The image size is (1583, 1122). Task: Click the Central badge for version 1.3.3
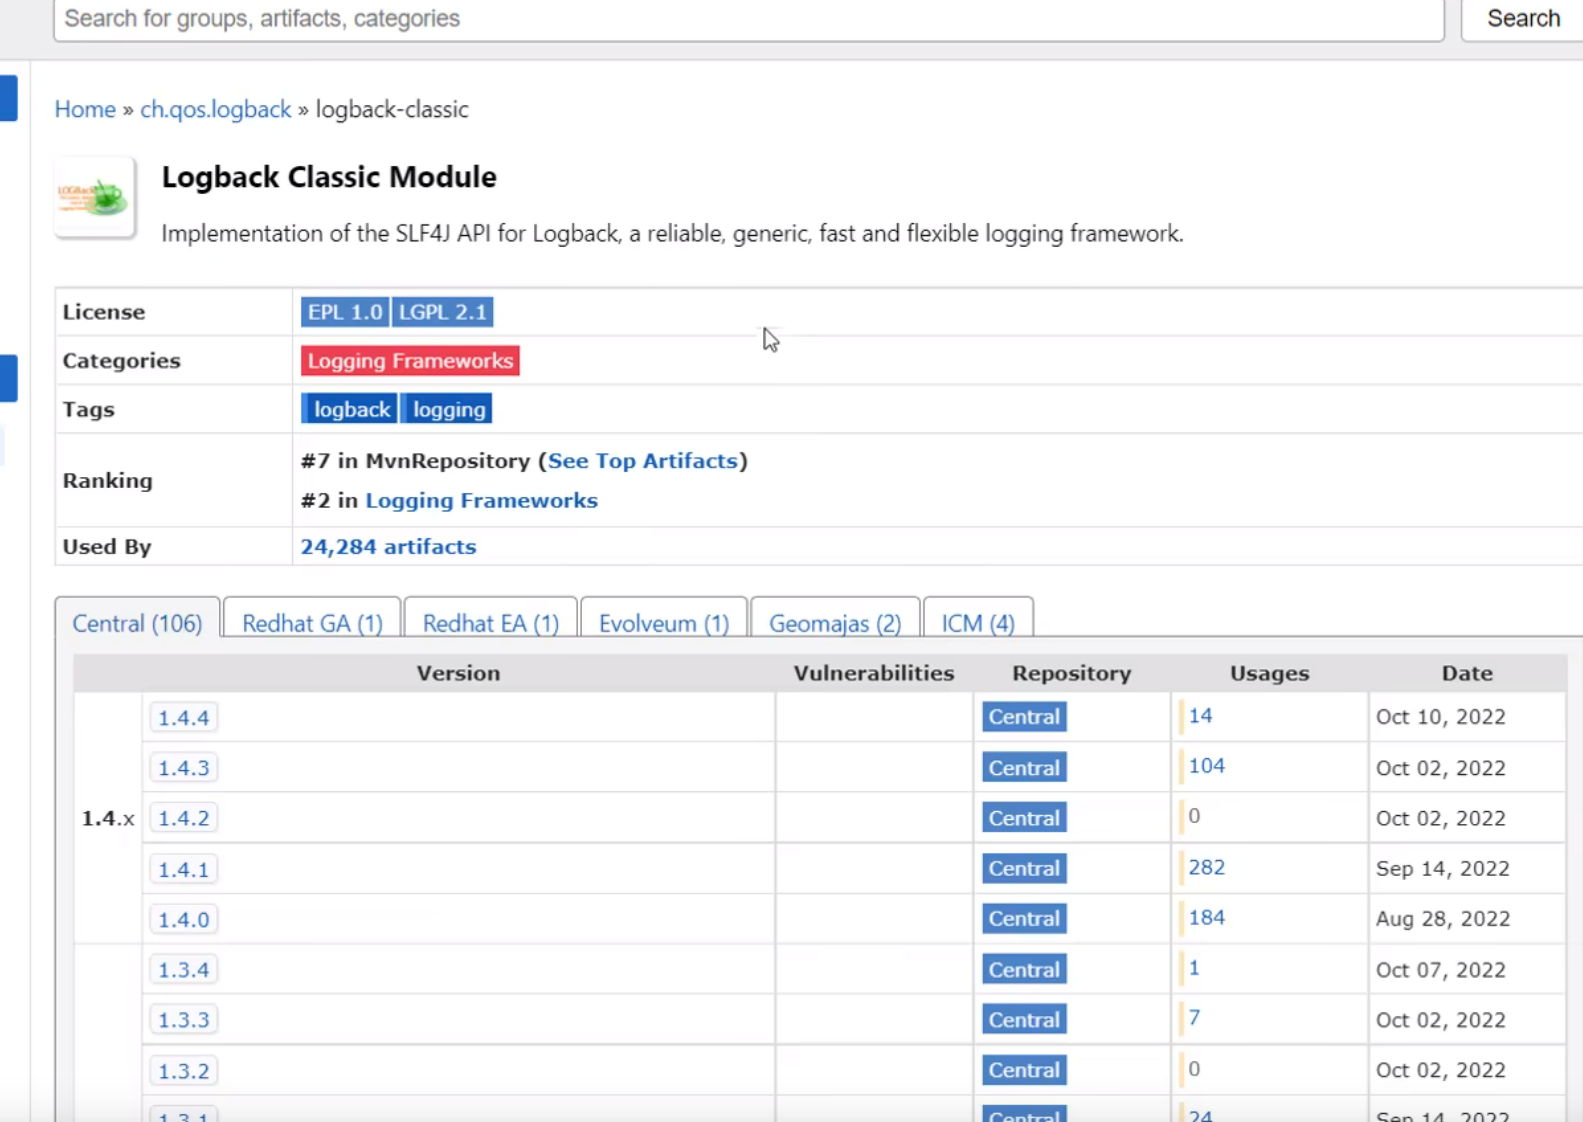[1024, 1020]
